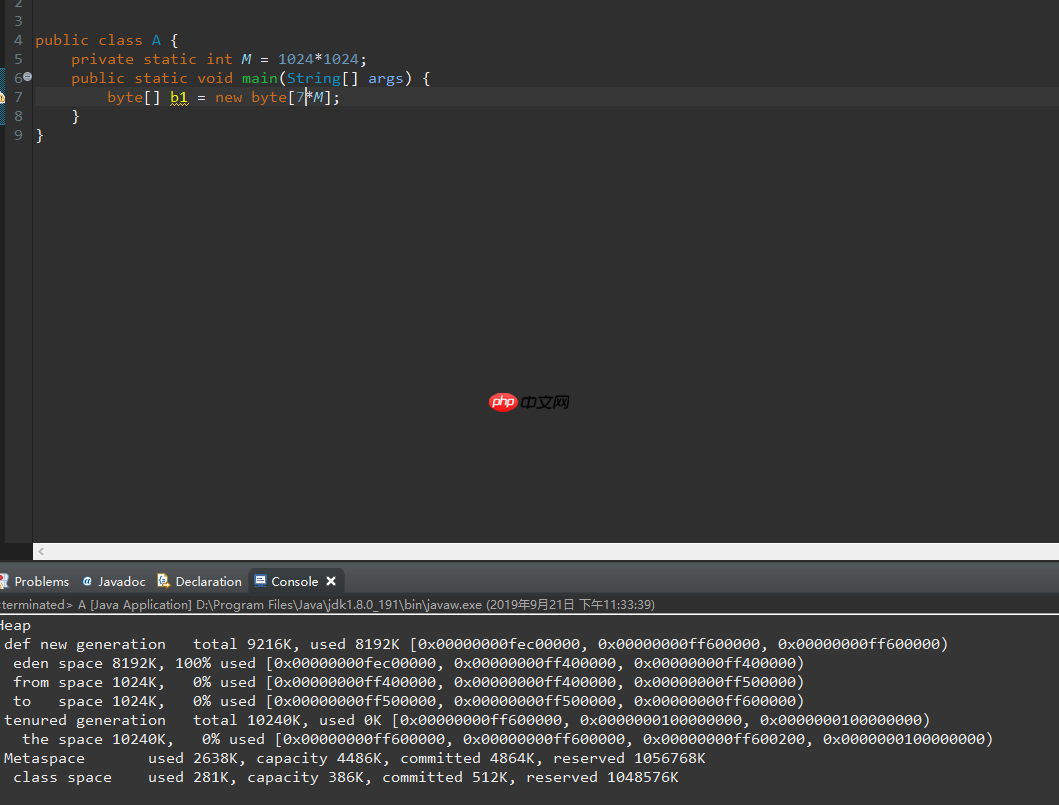Click the 'eden space 8192K' console line
1059x805 pixels.
pyautogui.click(x=409, y=663)
